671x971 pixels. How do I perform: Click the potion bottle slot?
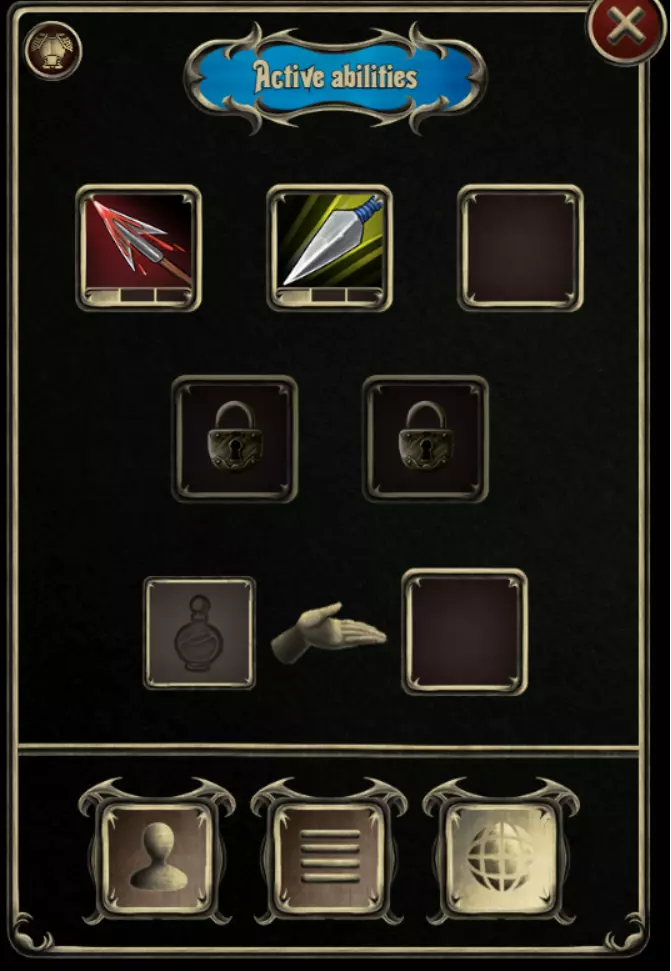tap(199, 633)
